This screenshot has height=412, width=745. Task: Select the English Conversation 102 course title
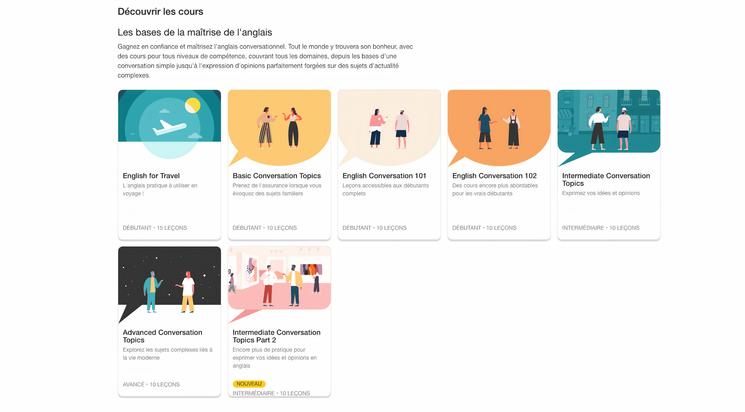494,176
